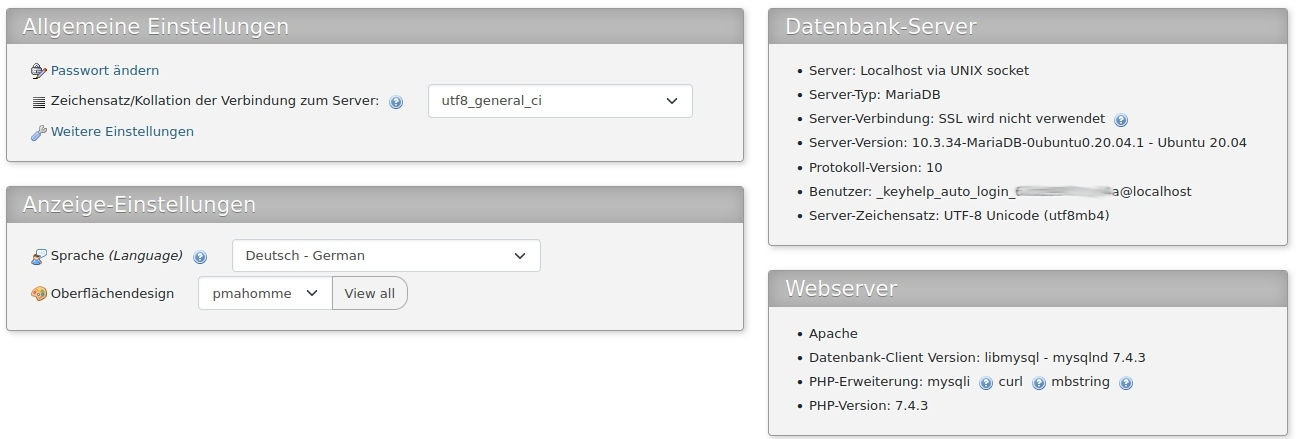Expand the utf8_general_ci collation dropdown

(559, 101)
